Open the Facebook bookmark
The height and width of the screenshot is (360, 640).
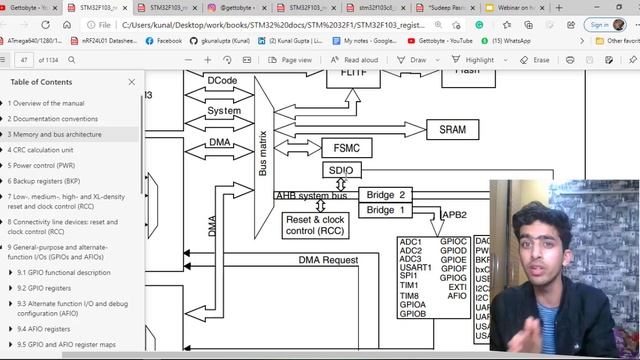[164, 41]
